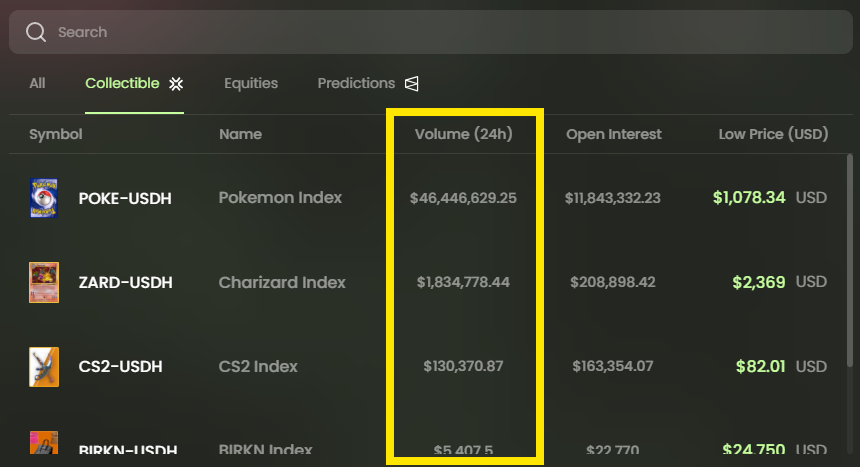This screenshot has height=467, width=860.
Task: Click the table's vertical scrollbar
Action: pyautogui.click(x=850, y=261)
